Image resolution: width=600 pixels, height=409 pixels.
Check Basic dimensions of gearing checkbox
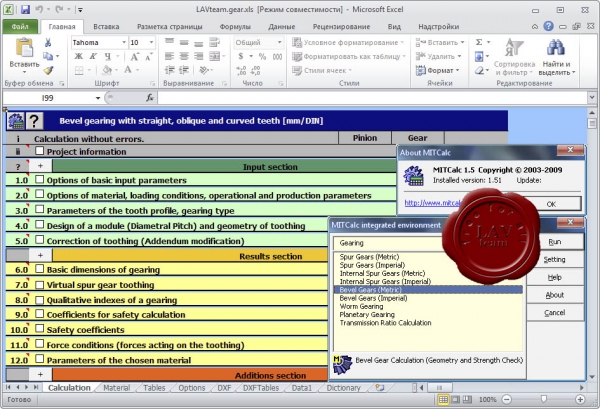(39, 269)
